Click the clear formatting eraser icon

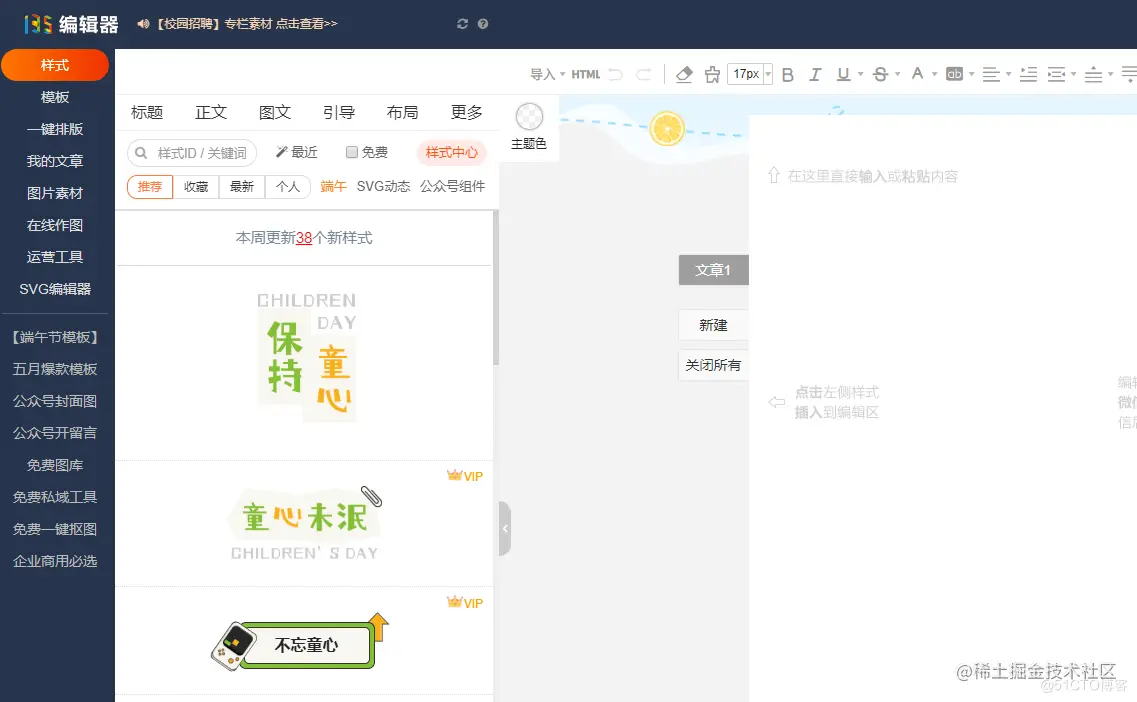click(x=686, y=74)
